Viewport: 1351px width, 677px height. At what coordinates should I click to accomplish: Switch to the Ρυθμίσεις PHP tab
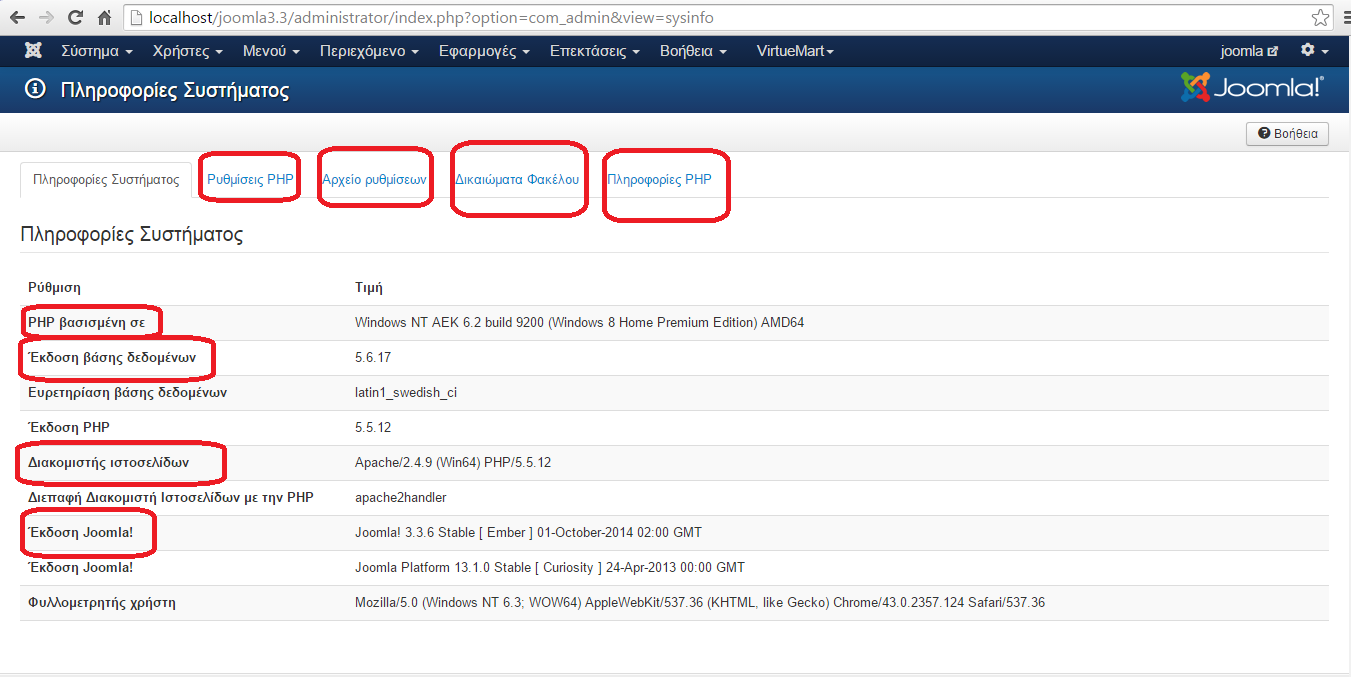[250, 180]
